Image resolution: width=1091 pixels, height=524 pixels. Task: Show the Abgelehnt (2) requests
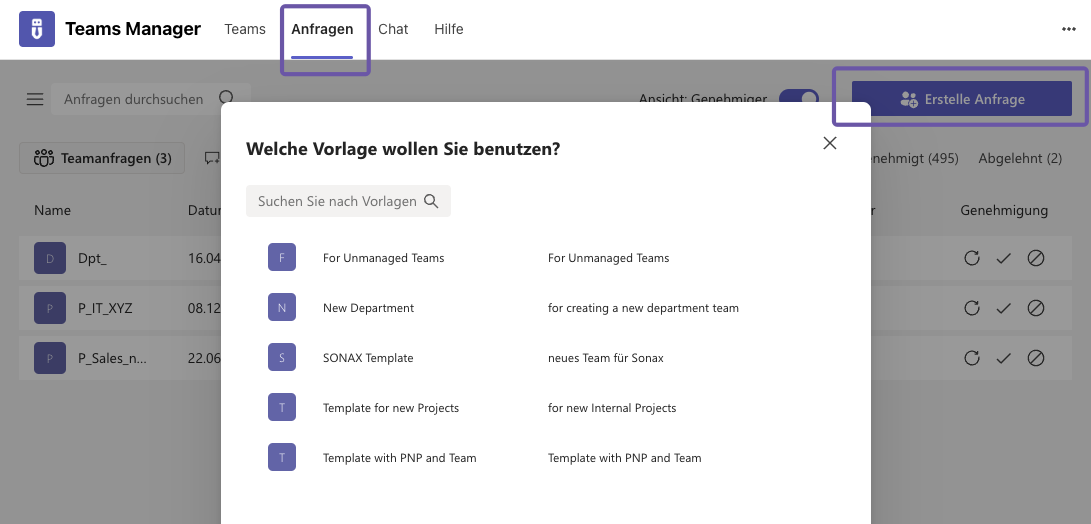pyautogui.click(x=1020, y=159)
